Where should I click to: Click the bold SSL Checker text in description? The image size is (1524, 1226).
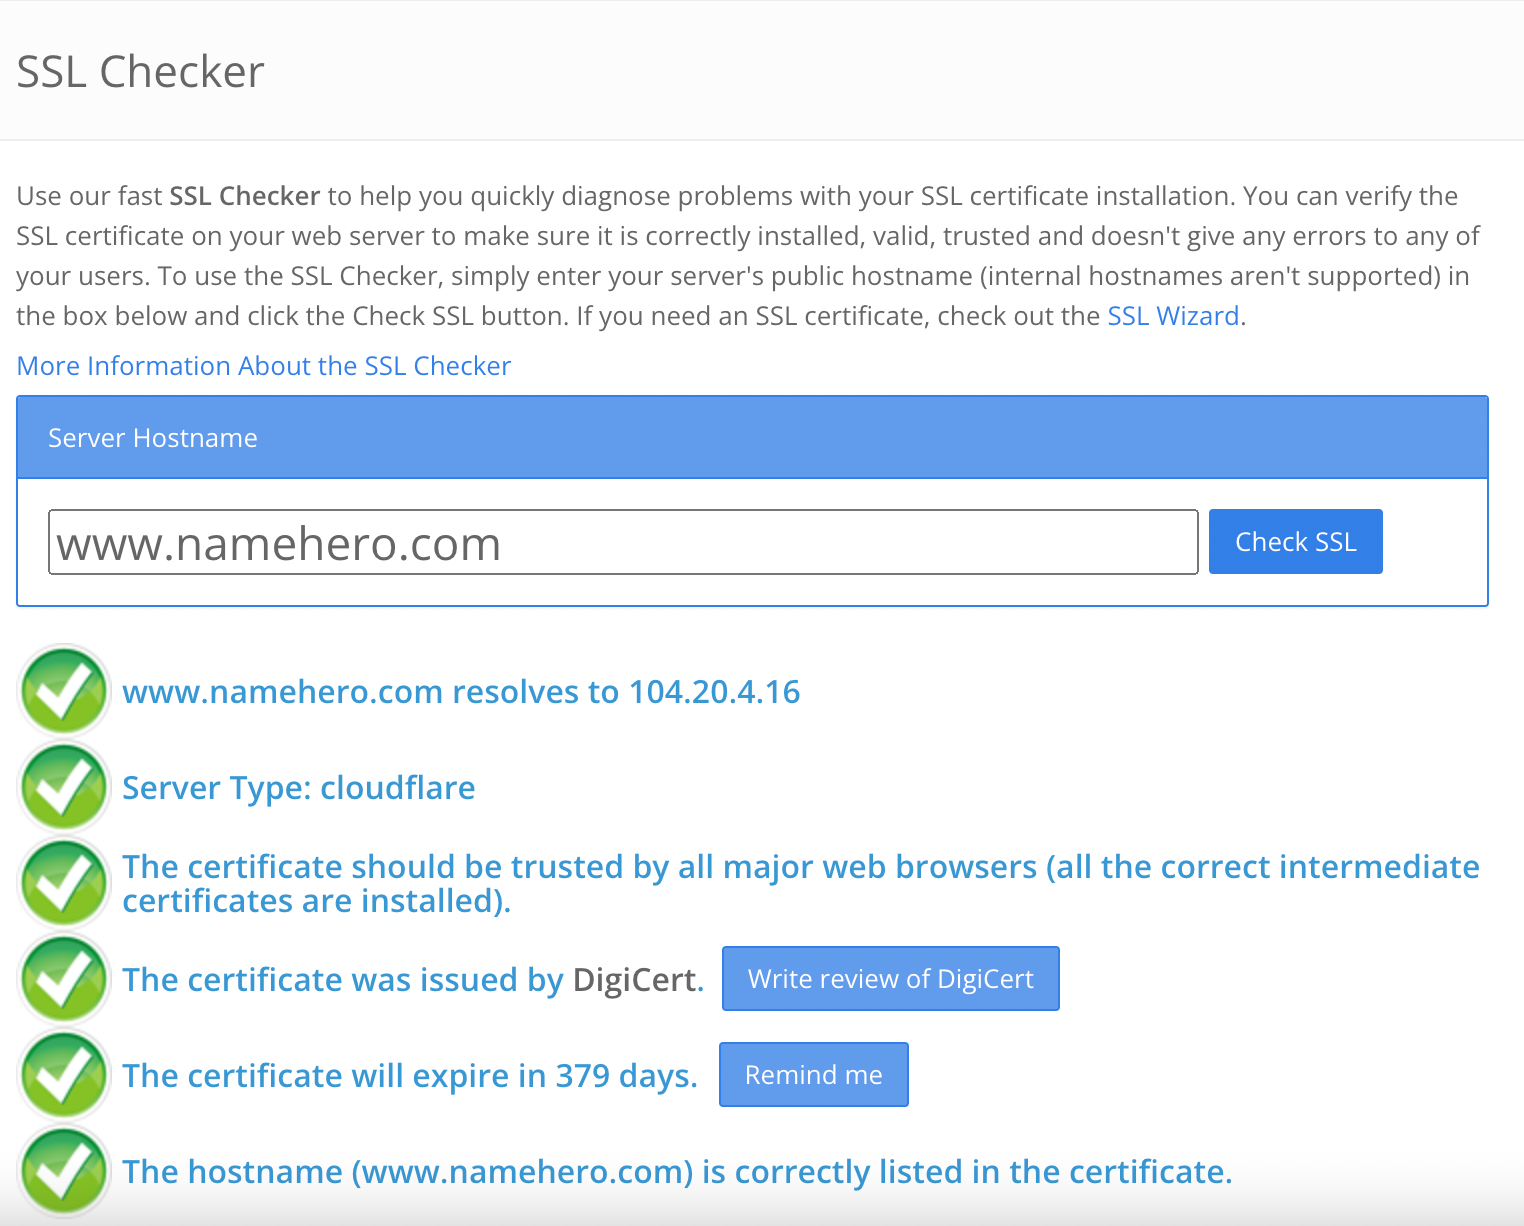tap(245, 196)
